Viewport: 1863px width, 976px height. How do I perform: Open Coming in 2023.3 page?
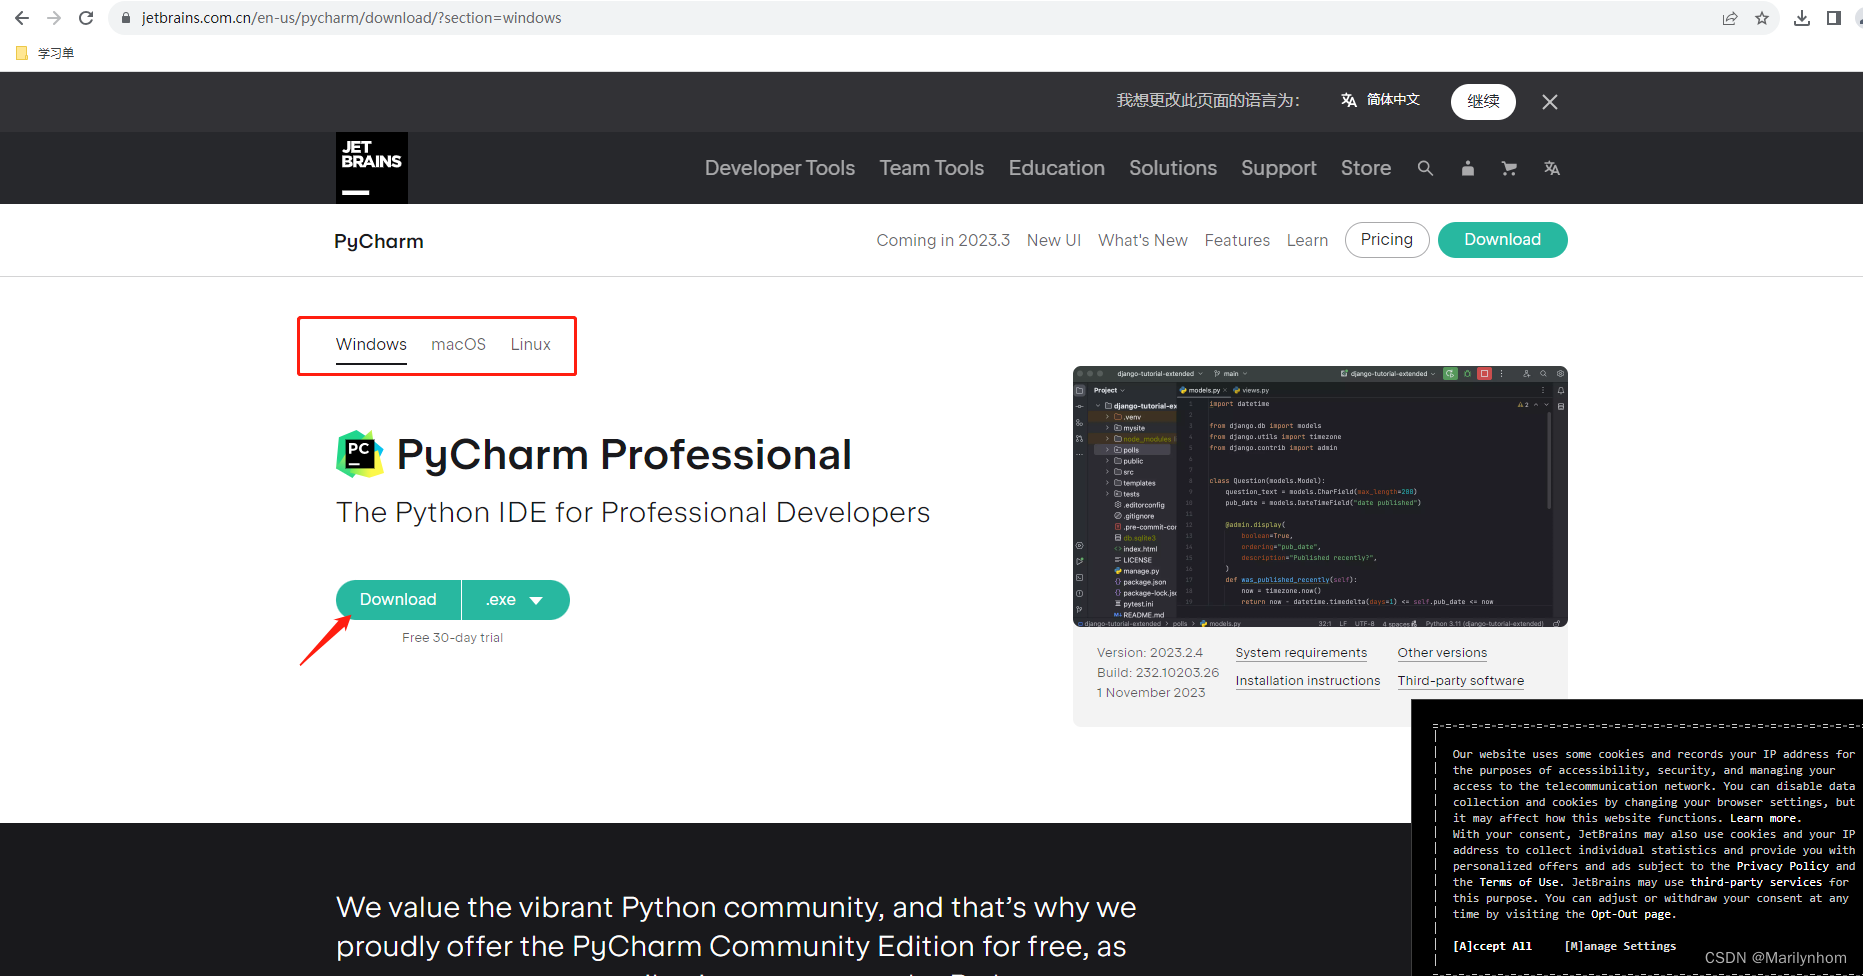[943, 240]
